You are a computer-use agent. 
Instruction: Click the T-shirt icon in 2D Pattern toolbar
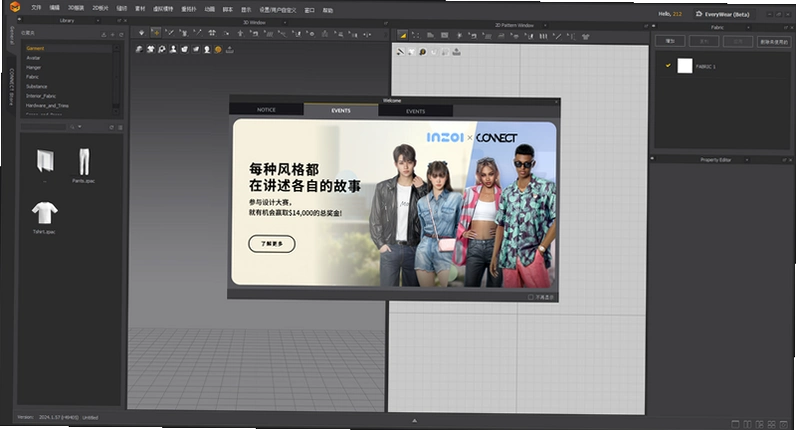585,37
